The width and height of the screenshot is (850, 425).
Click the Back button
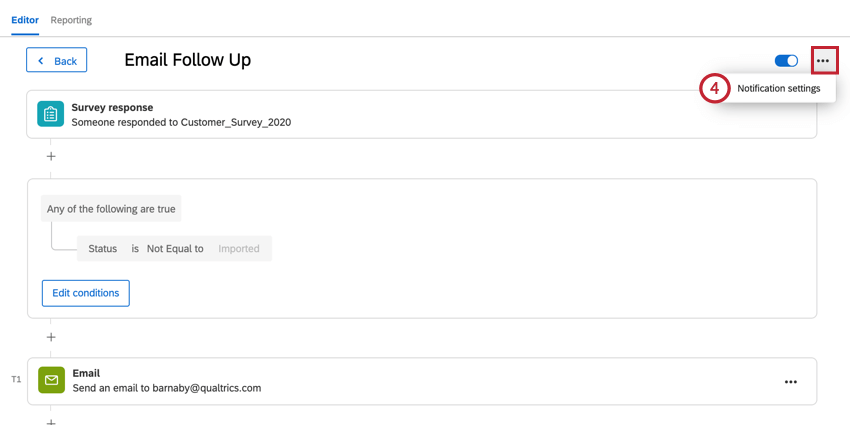tap(57, 61)
